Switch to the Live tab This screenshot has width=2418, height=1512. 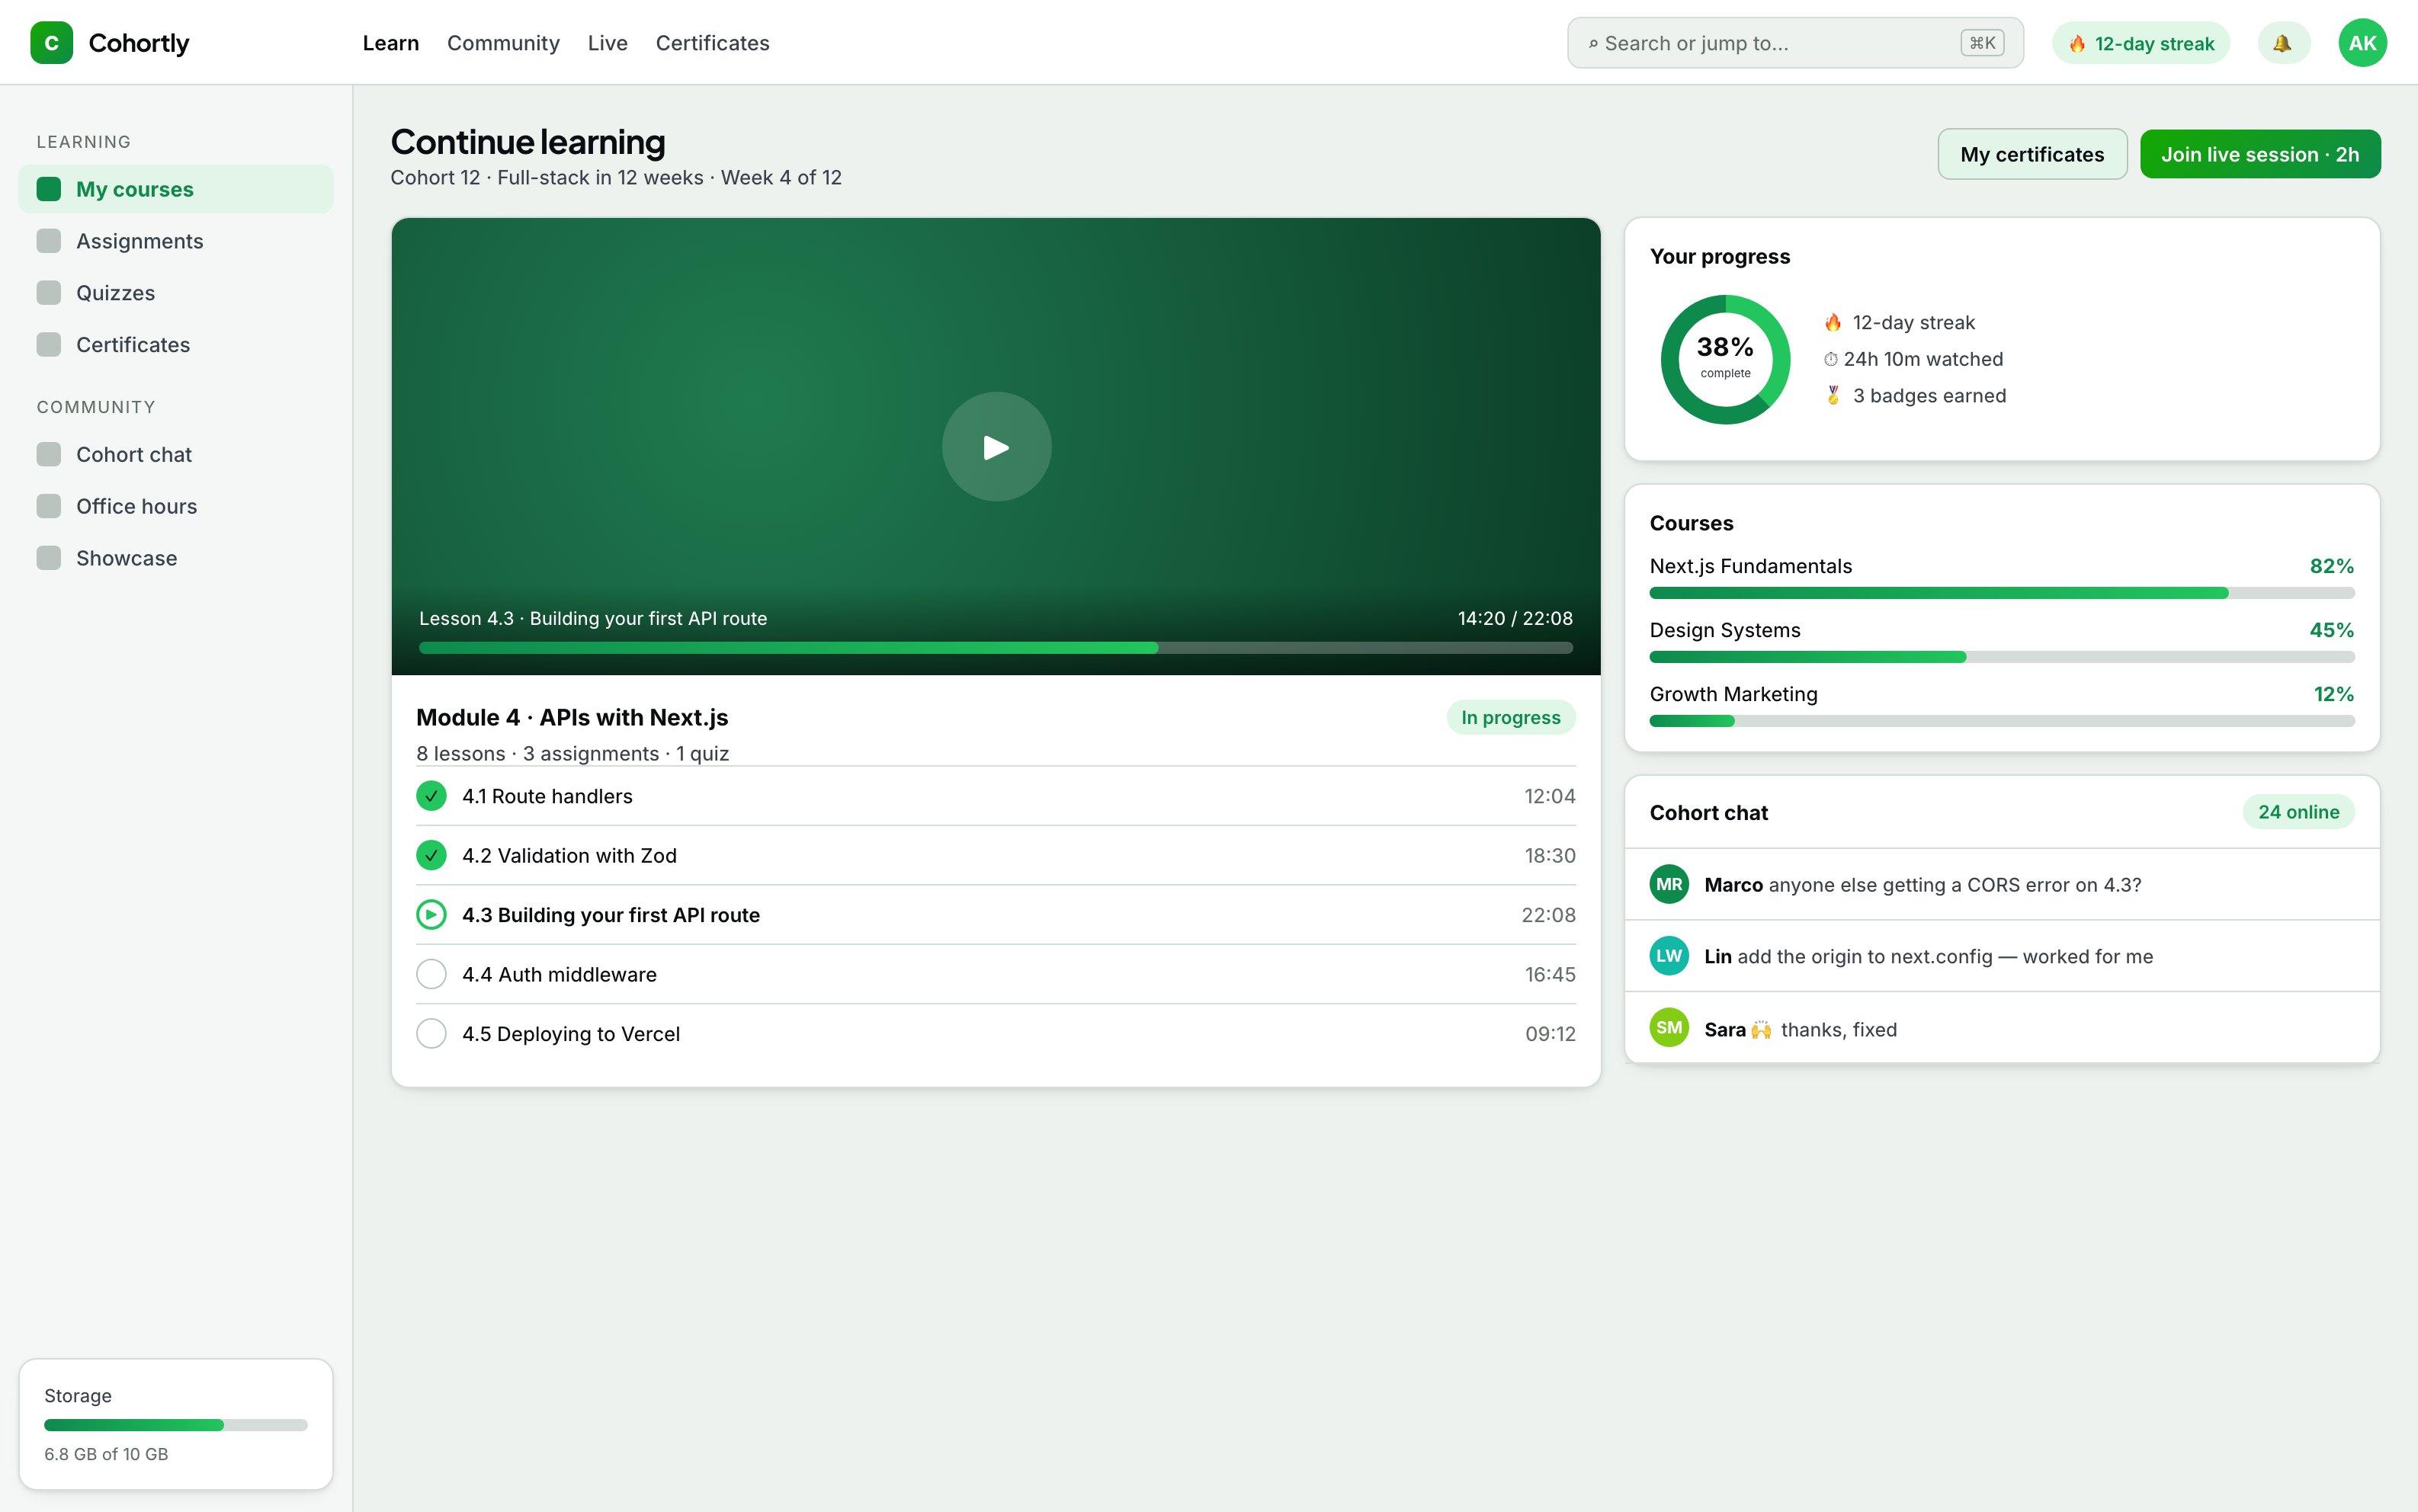click(608, 43)
